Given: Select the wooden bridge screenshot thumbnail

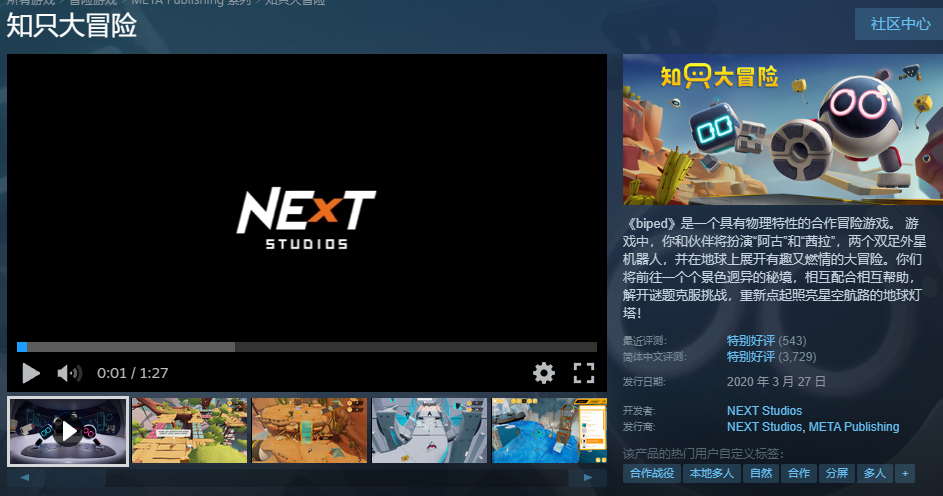Looking at the screenshot, I should click(x=189, y=430).
